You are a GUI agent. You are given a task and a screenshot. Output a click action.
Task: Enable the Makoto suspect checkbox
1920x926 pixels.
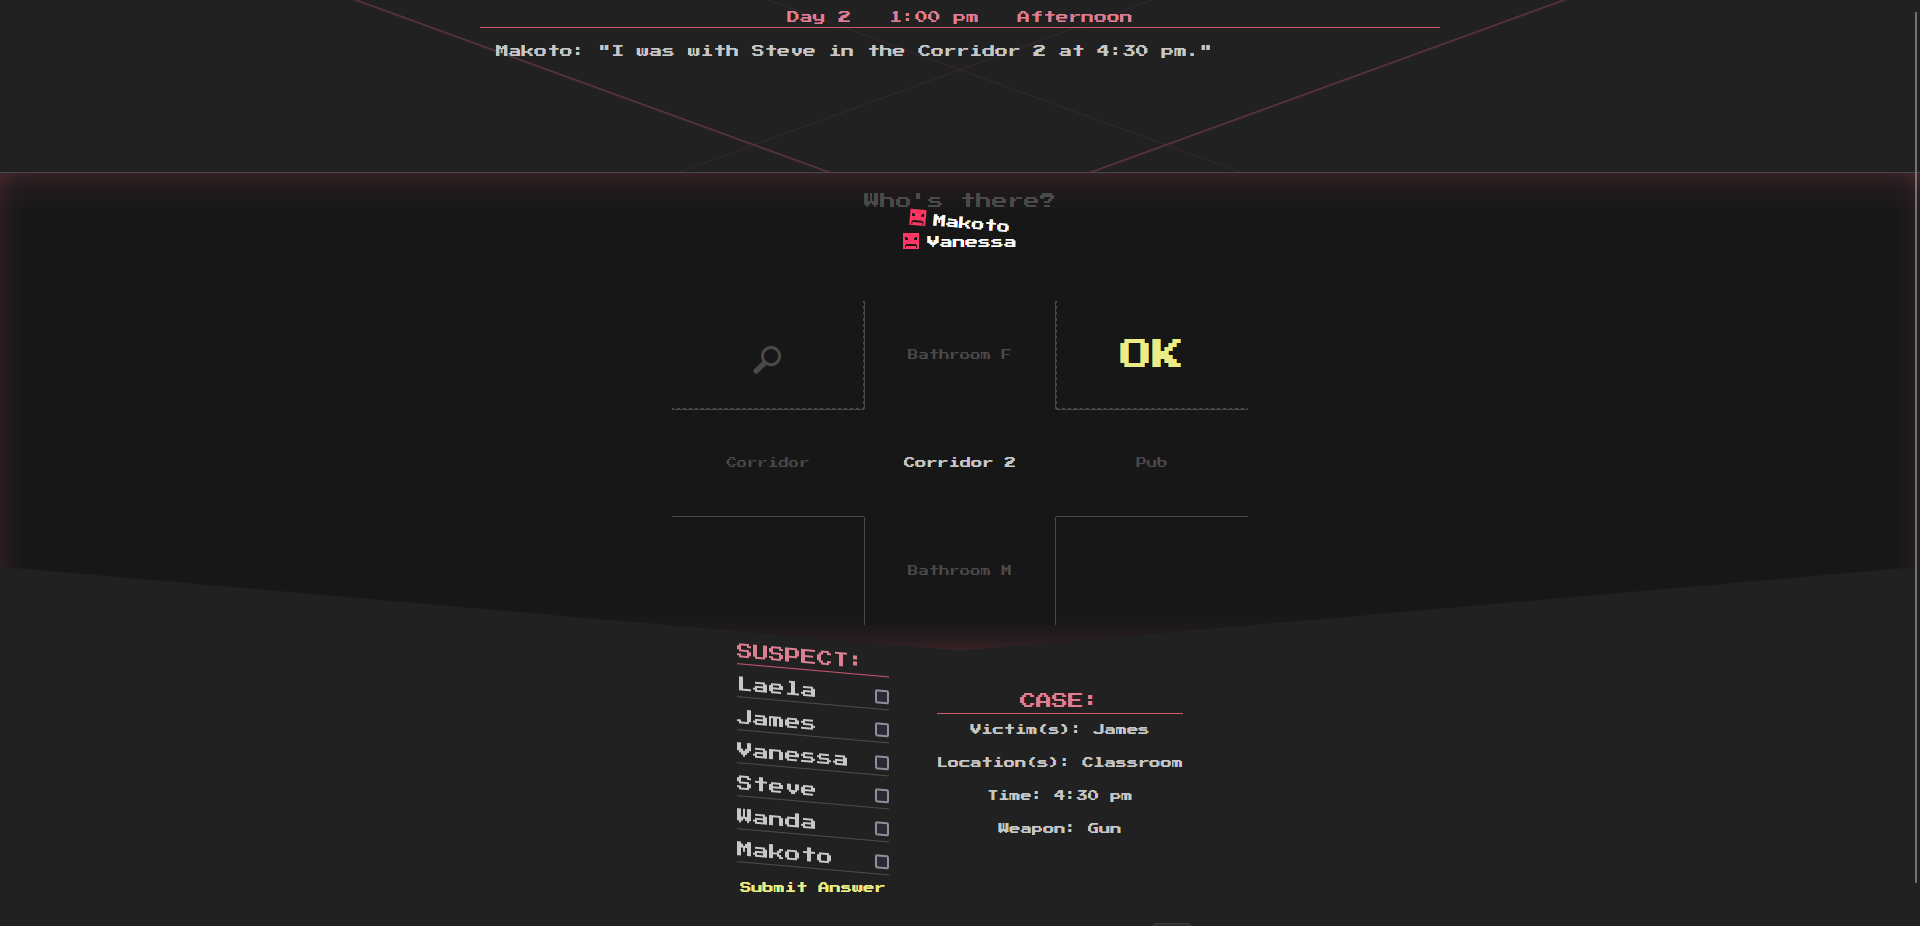pos(881,862)
